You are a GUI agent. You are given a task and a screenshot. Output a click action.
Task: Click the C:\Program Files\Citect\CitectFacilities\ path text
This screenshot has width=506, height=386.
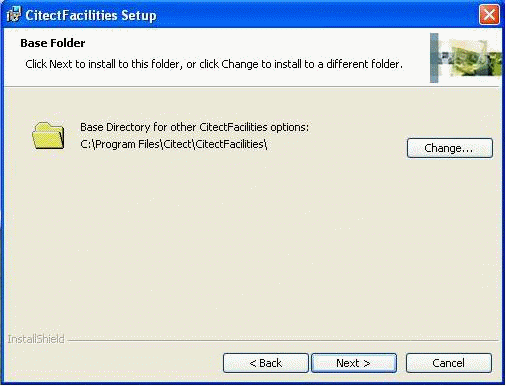point(174,144)
